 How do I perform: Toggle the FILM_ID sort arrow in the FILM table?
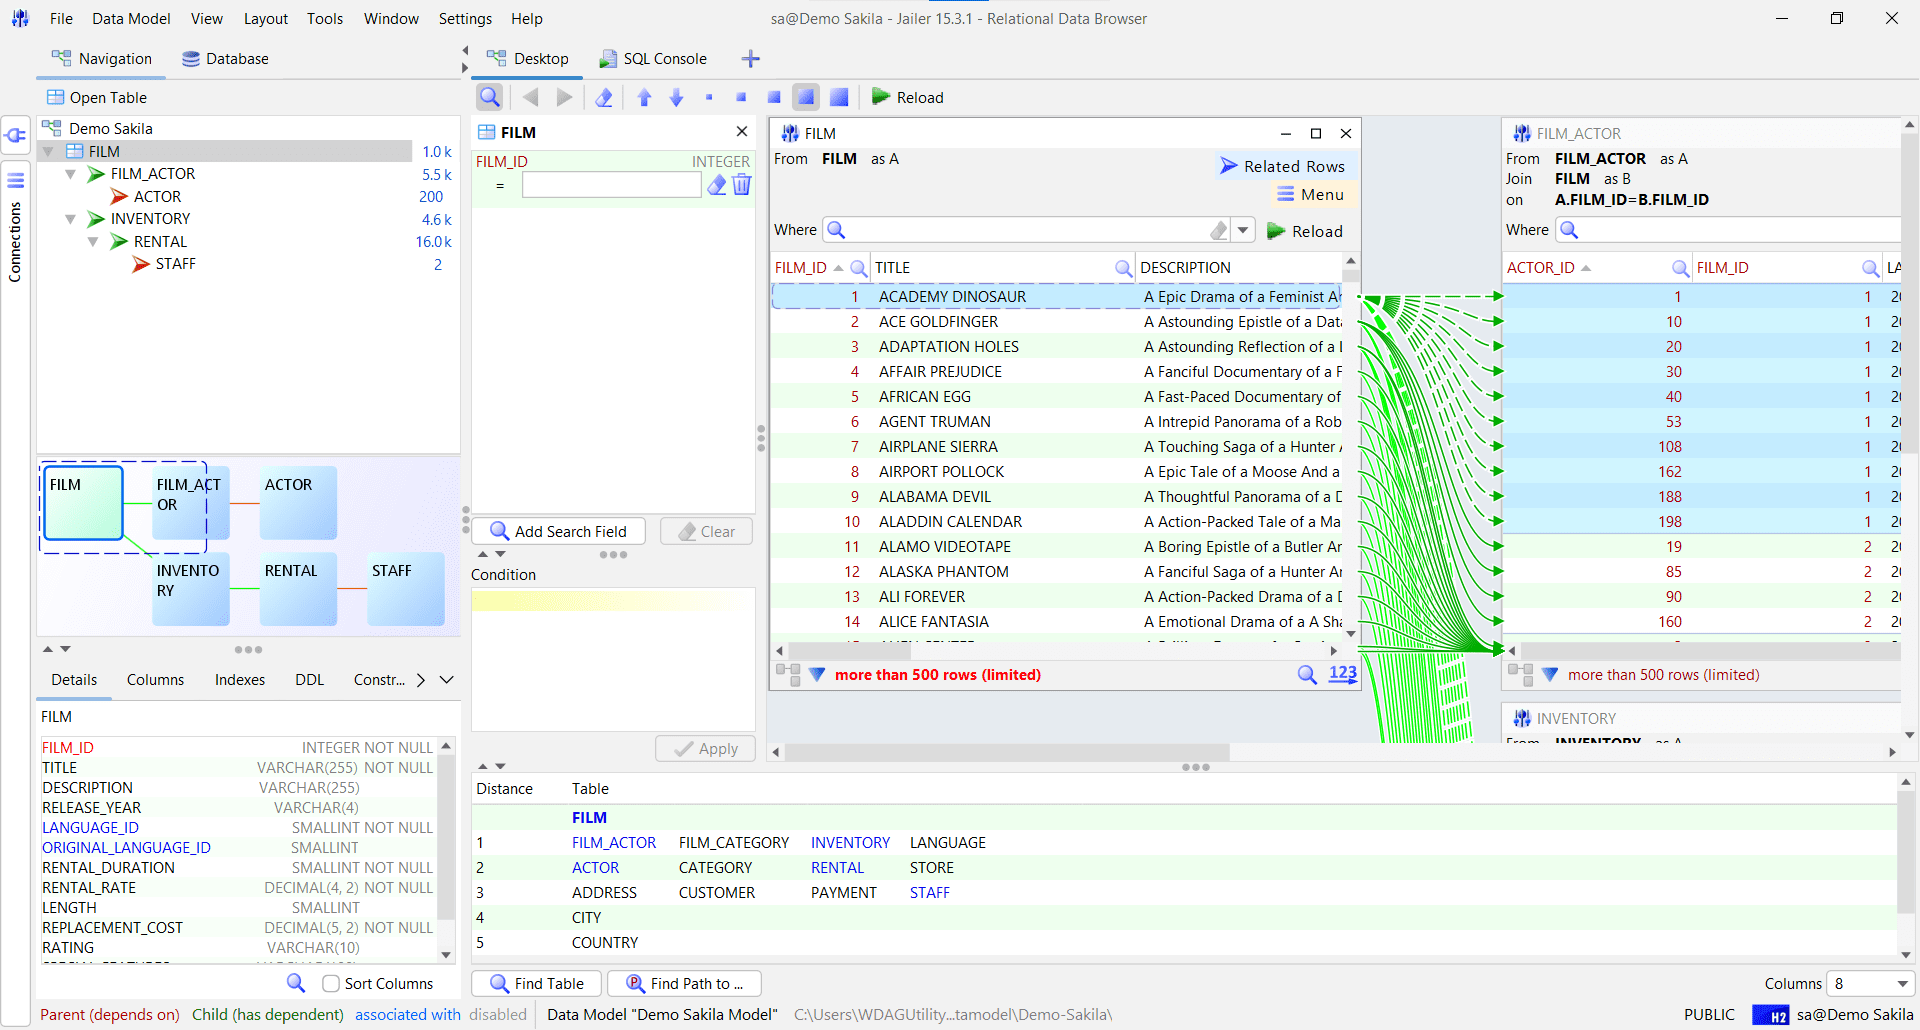pos(838,268)
